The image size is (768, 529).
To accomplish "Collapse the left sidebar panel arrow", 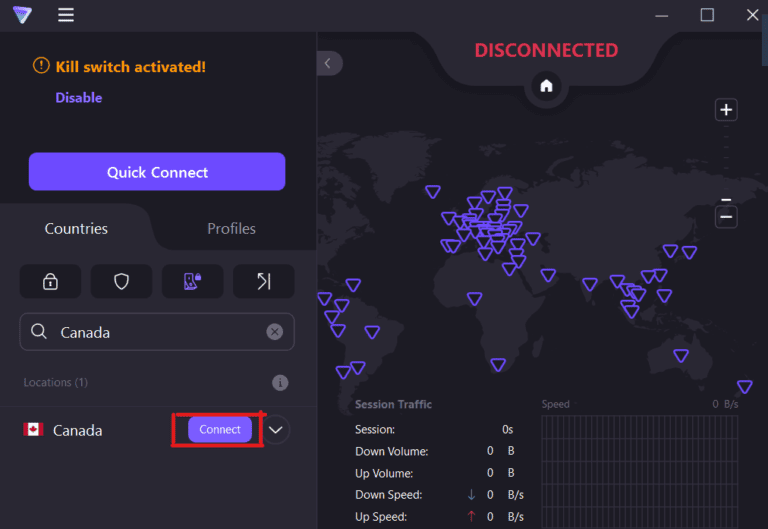I will point(328,63).
